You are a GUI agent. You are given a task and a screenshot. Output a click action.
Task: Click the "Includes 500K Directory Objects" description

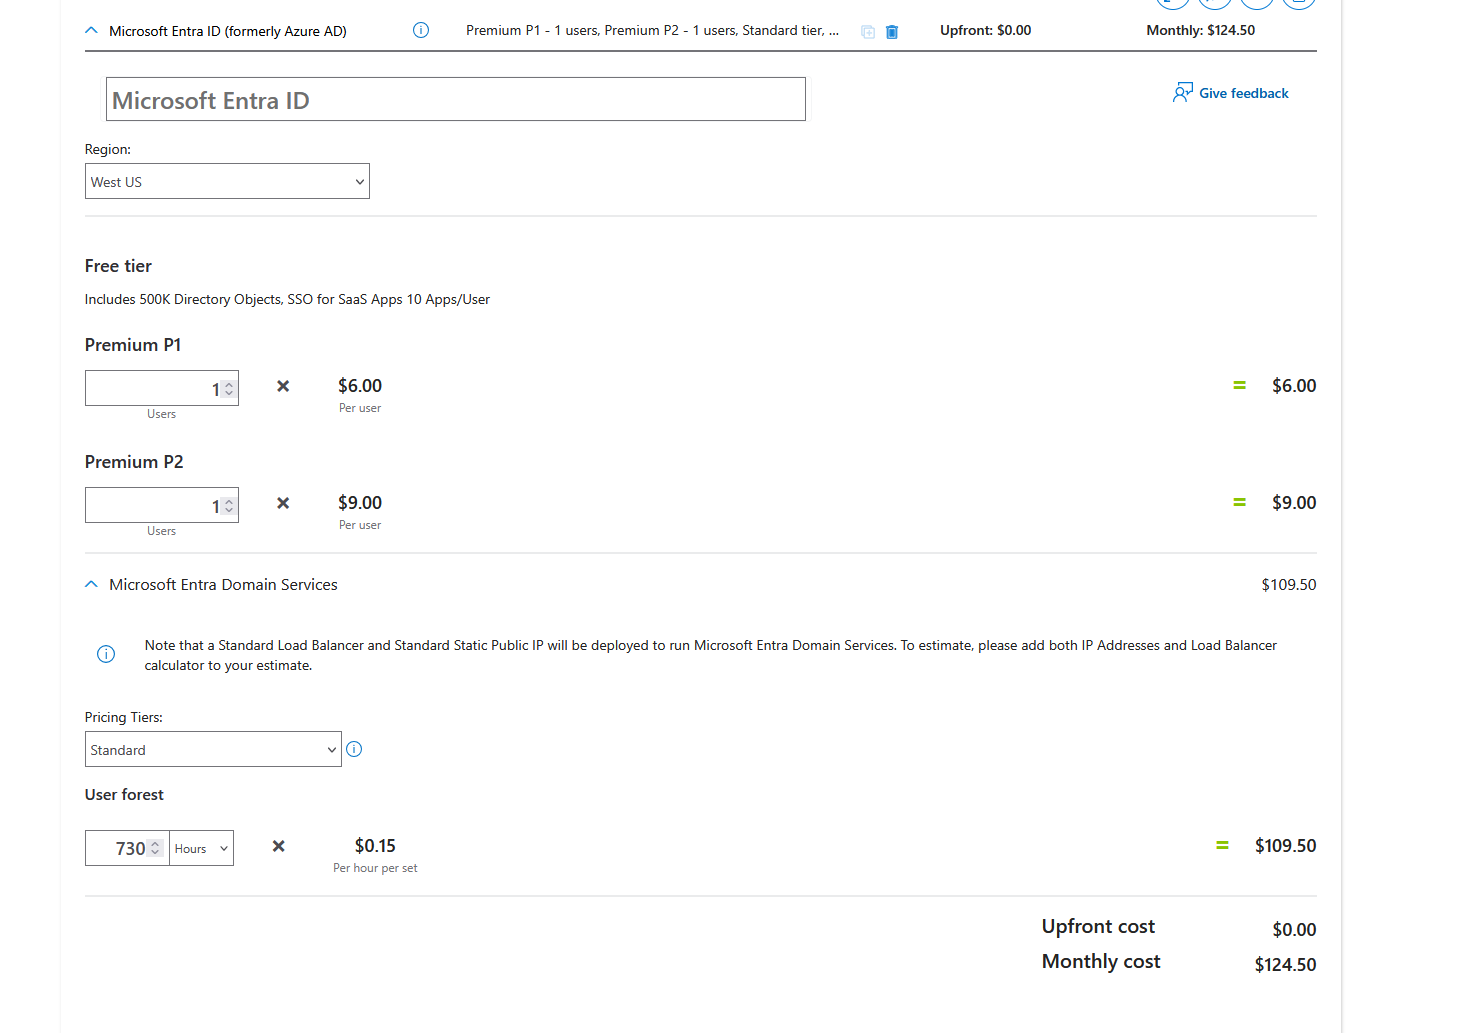(287, 299)
